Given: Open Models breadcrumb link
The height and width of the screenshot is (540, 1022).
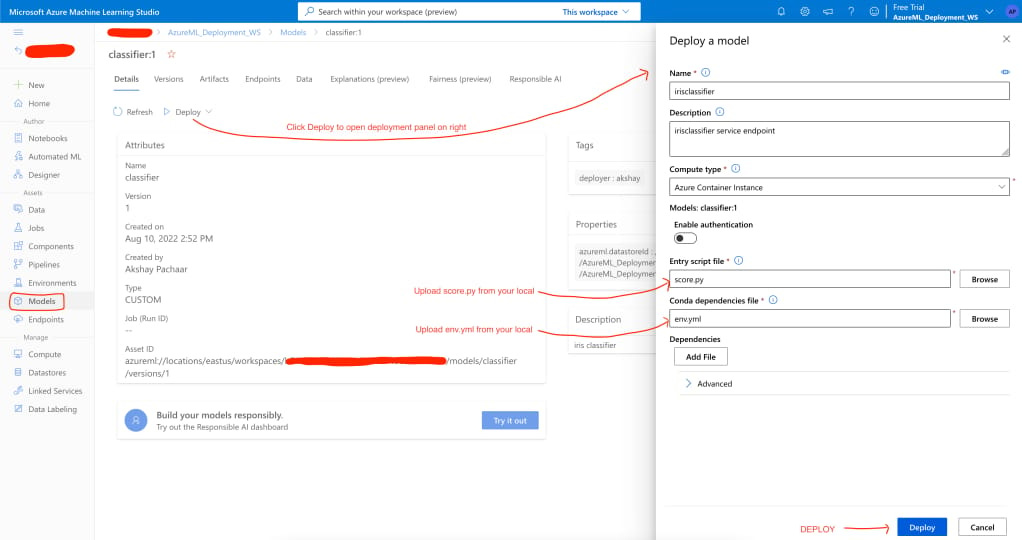Looking at the screenshot, I should [293, 32].
